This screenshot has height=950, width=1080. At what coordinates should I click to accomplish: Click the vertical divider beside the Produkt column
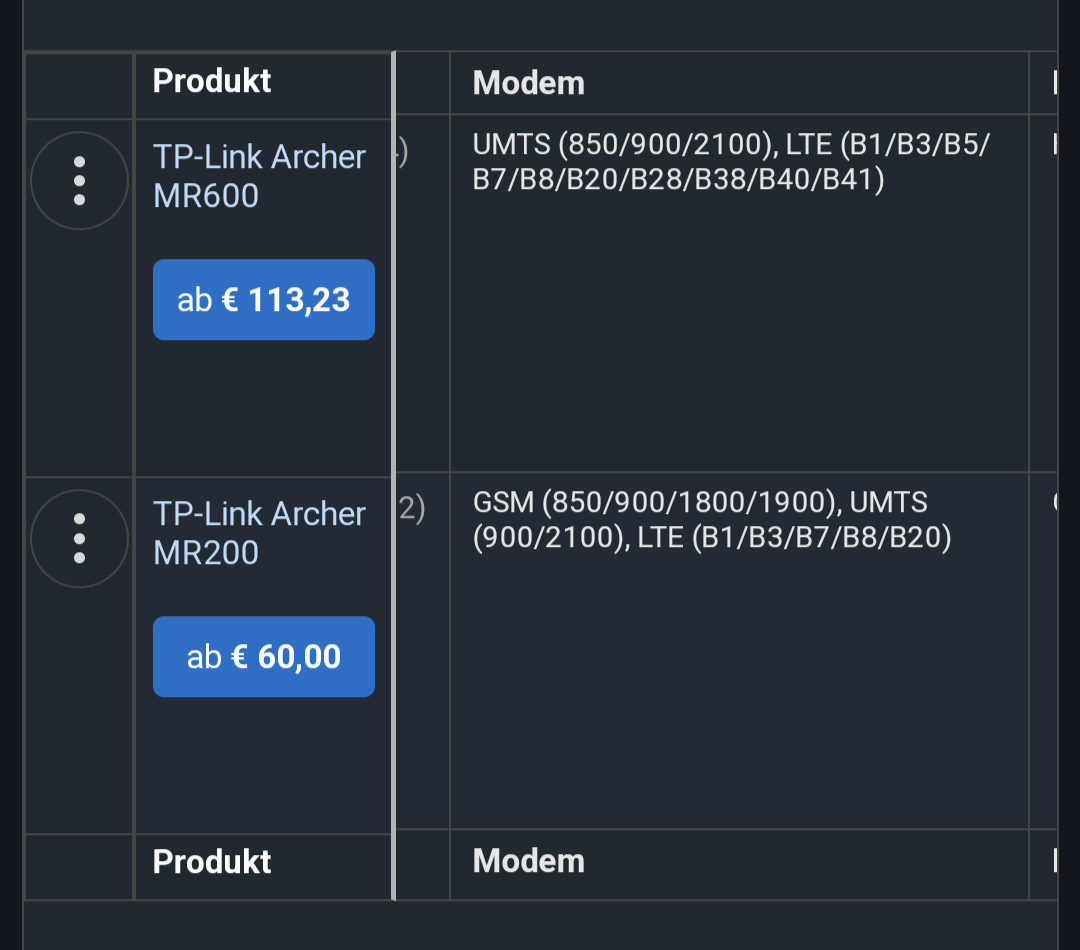[394, 475]
